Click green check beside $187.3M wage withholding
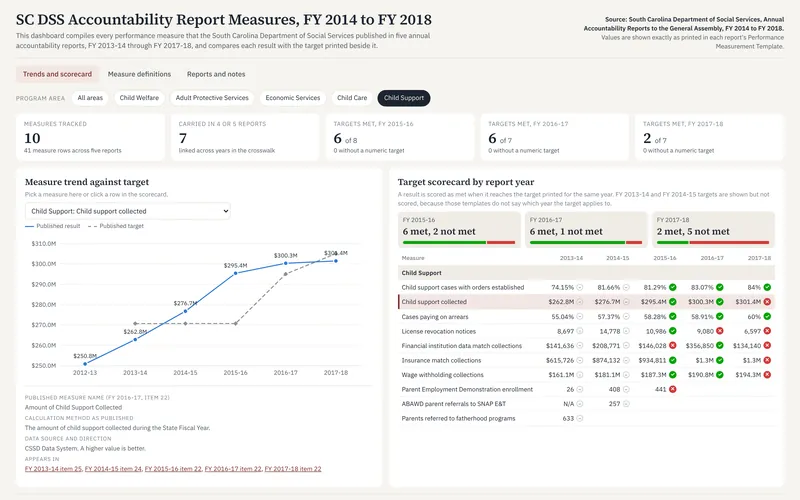 (672, 374)
